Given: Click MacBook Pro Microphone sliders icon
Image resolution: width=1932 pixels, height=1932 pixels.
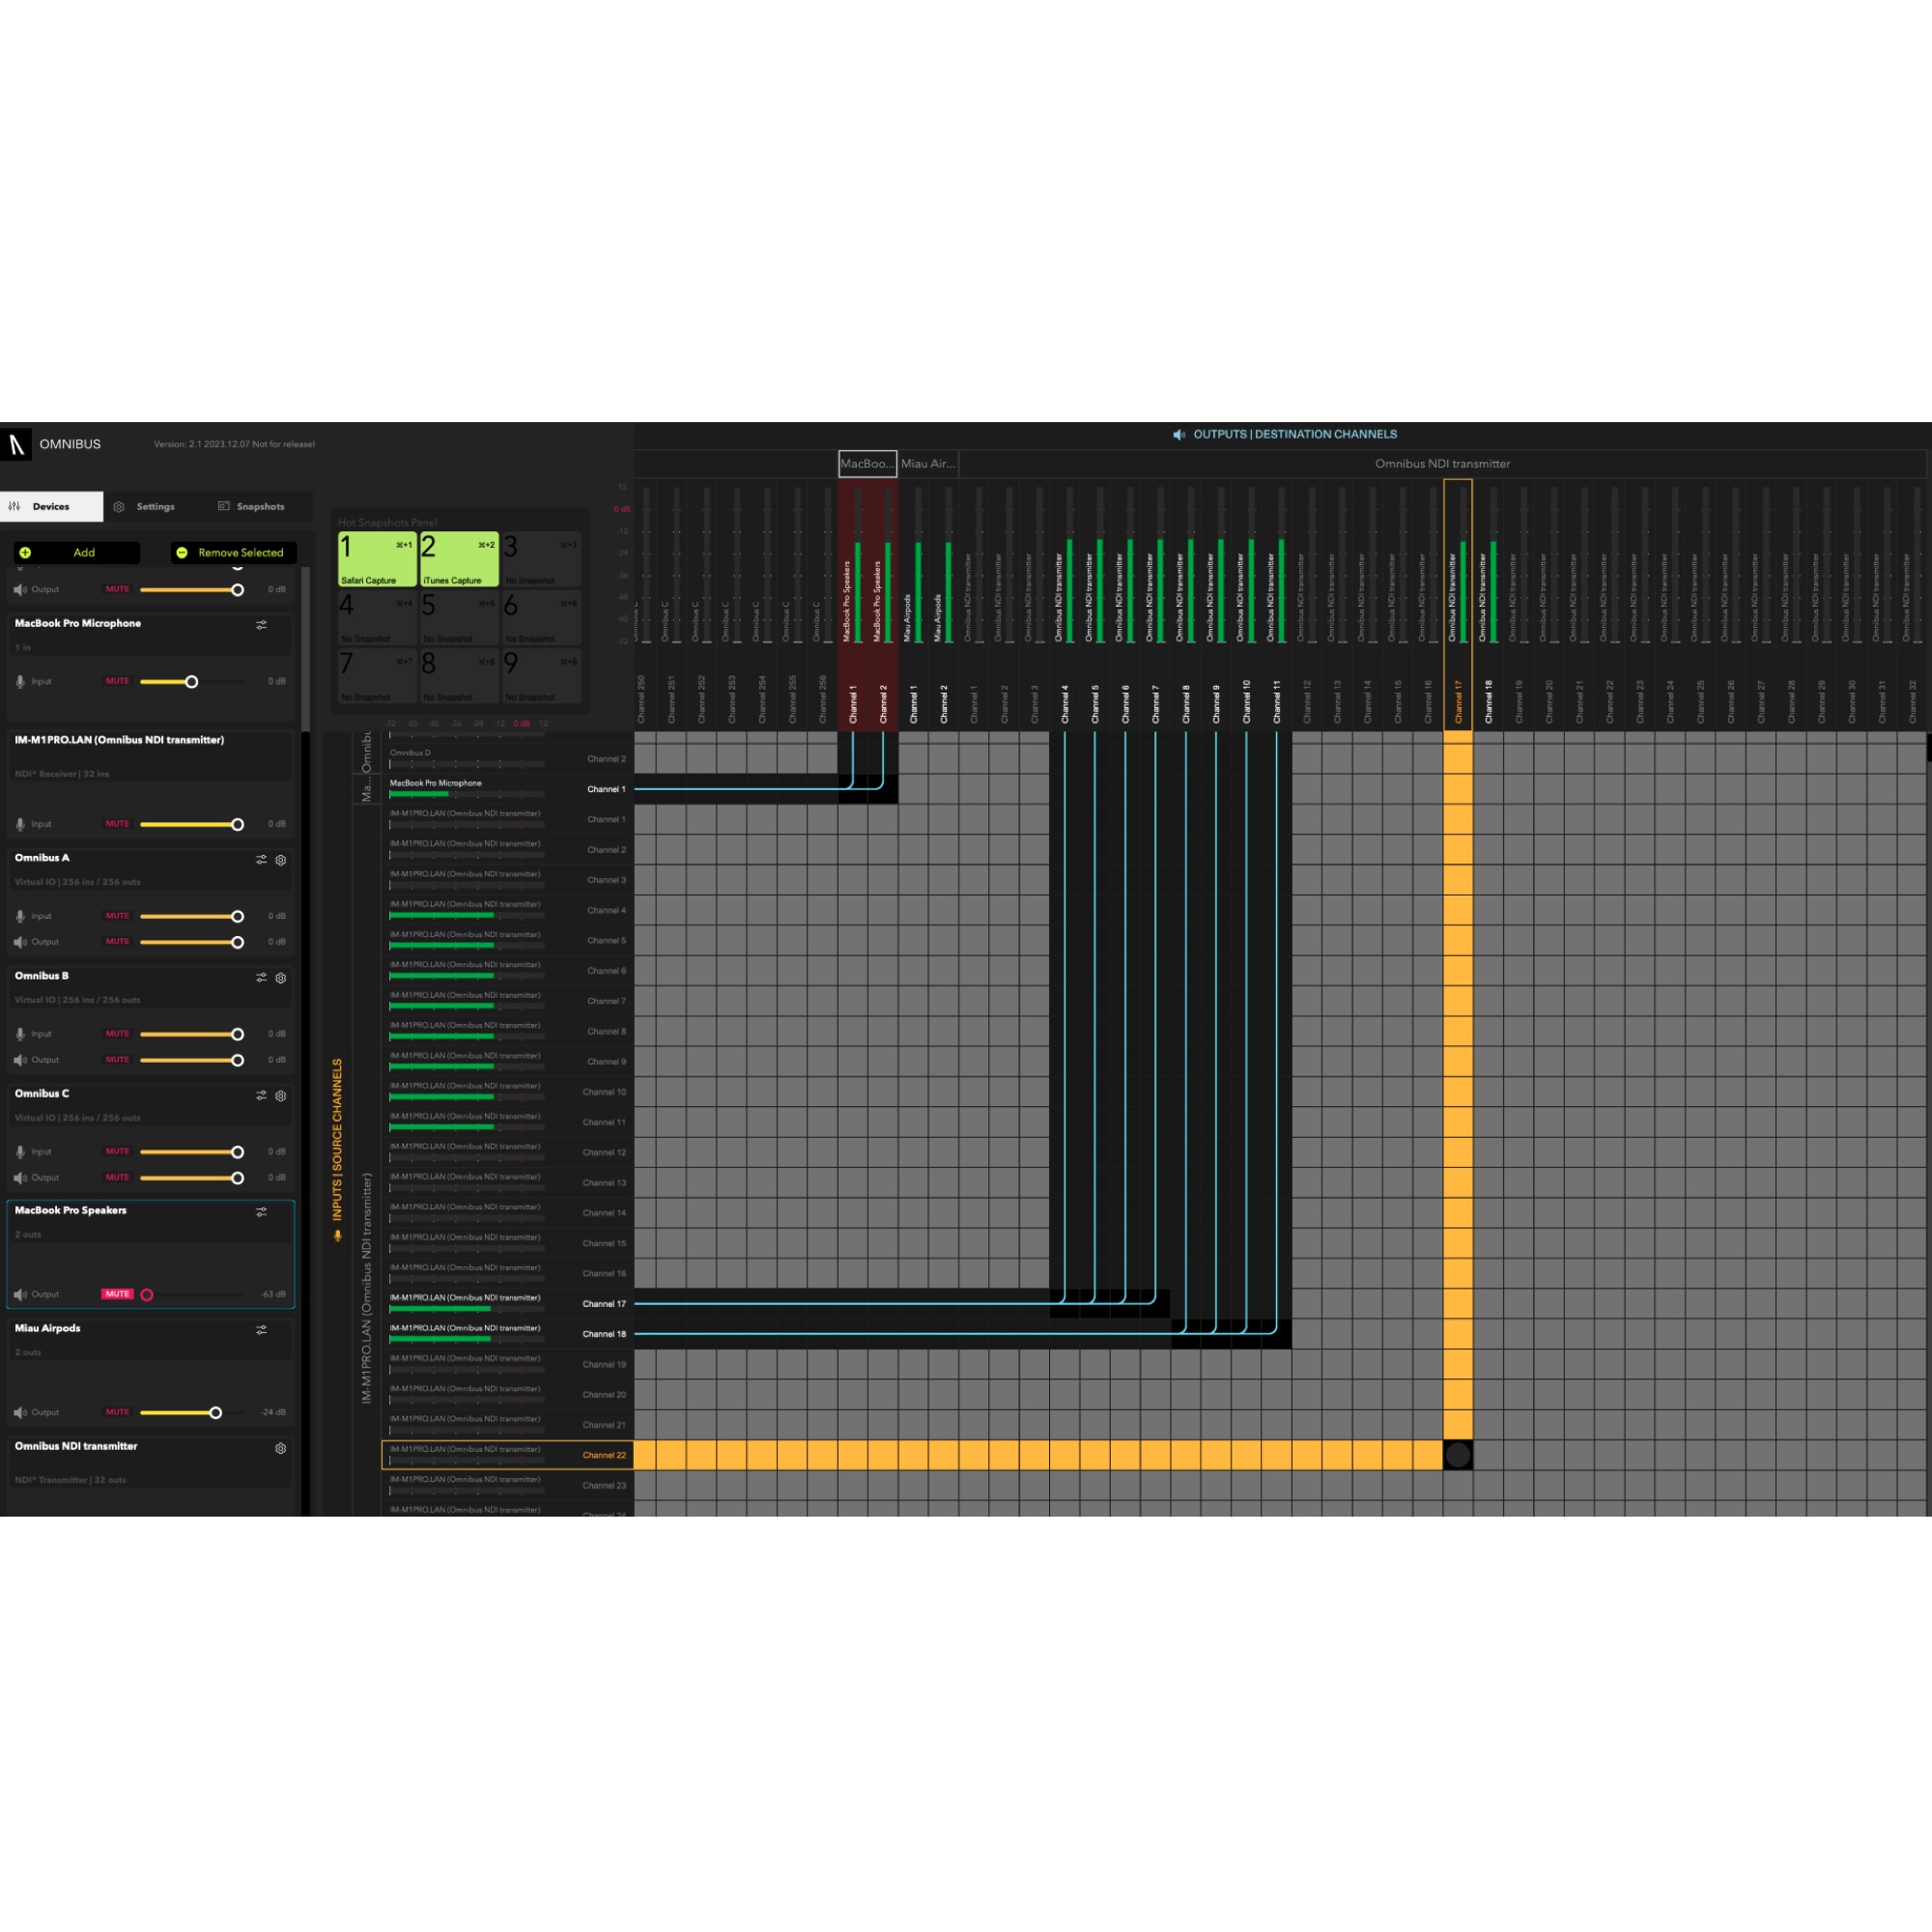Looking at the screenshot, I should click(261, 625).
